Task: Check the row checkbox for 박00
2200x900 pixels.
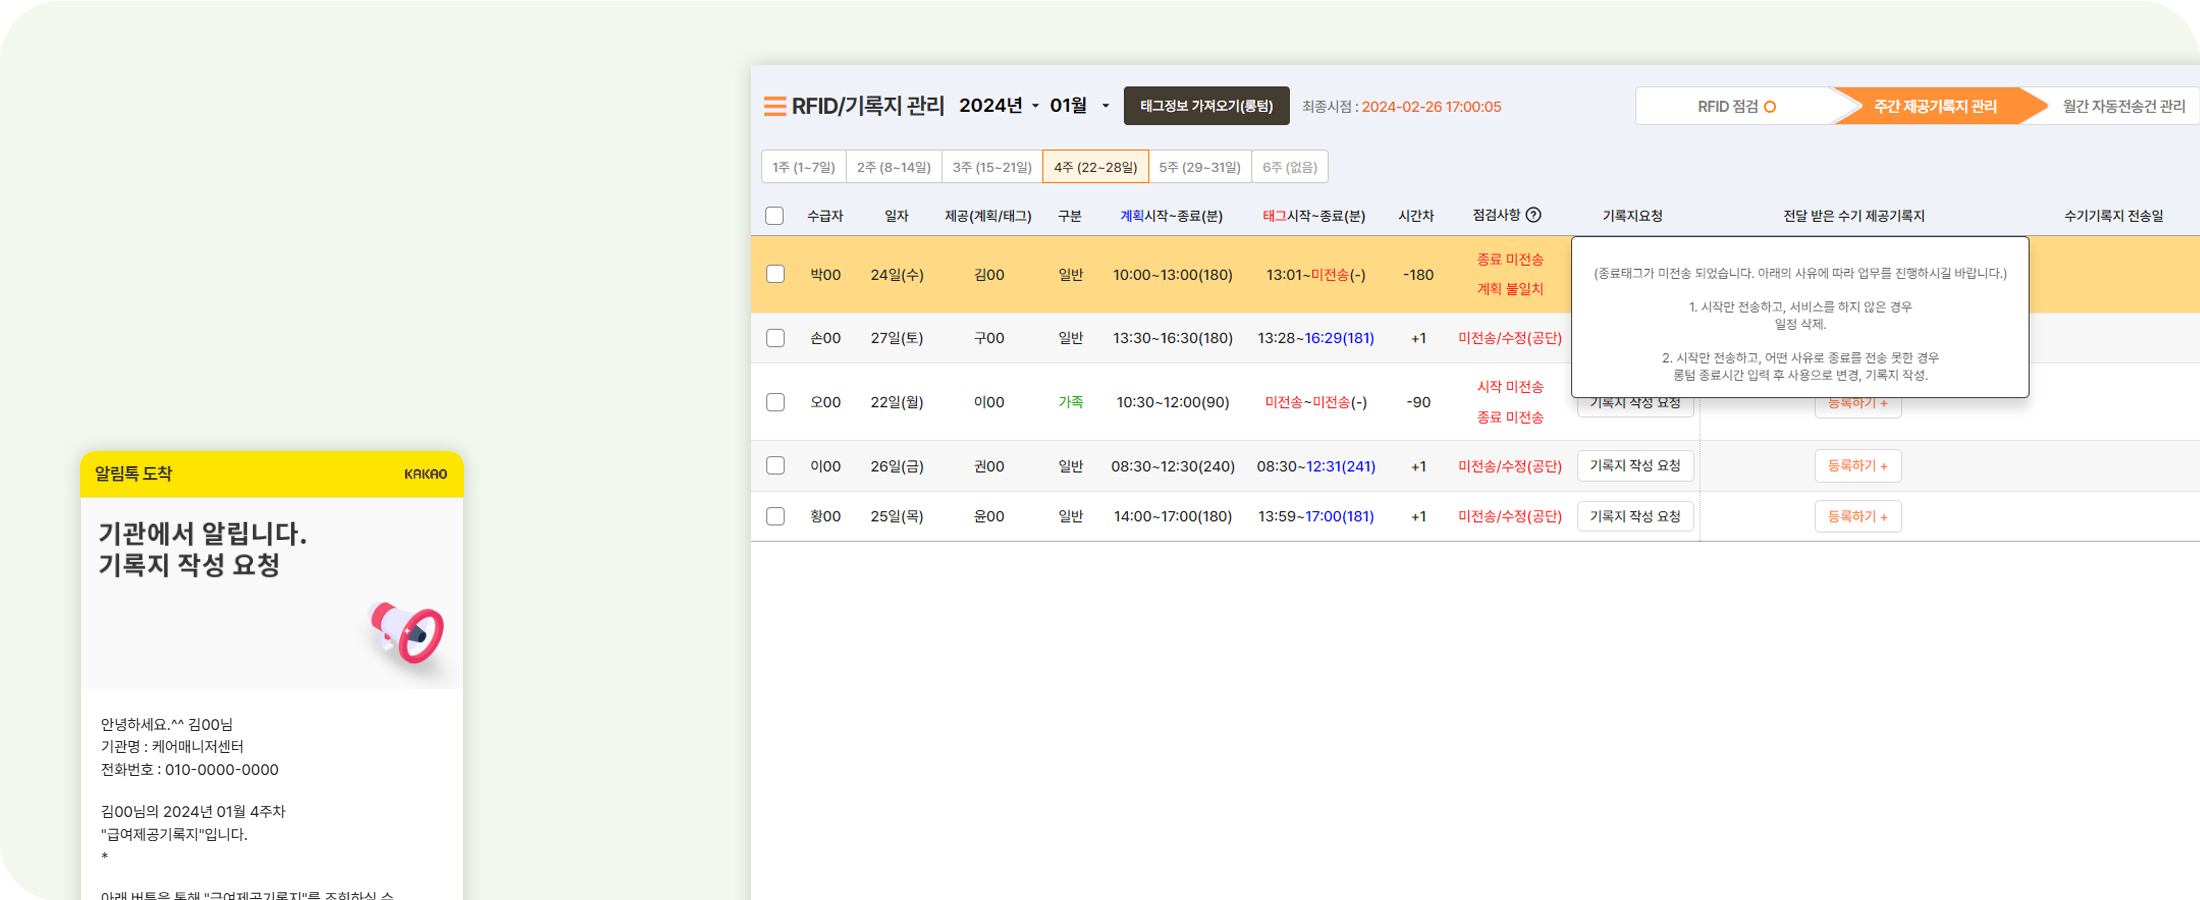Action: 775,274
